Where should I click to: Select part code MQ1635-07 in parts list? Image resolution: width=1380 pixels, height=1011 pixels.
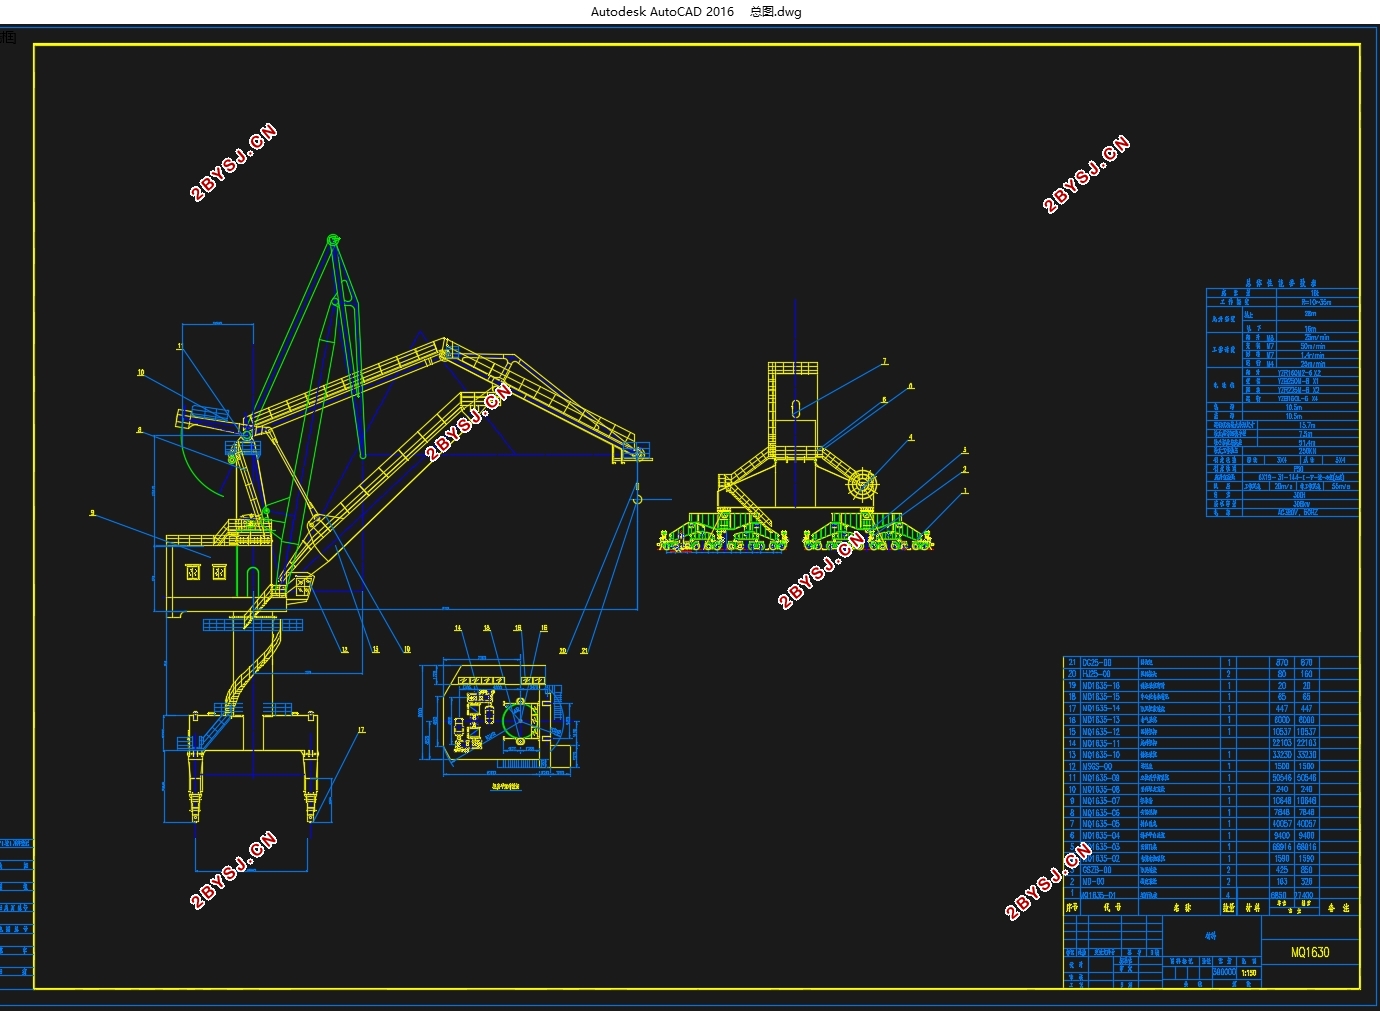[1101, 801]
